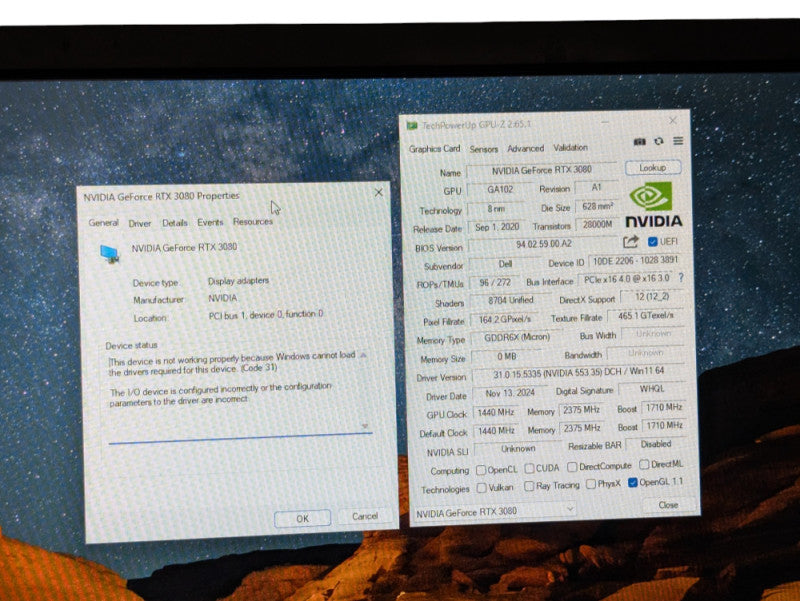Click the Lookup button
Viewport: 800px width, 601px height.
653,168
